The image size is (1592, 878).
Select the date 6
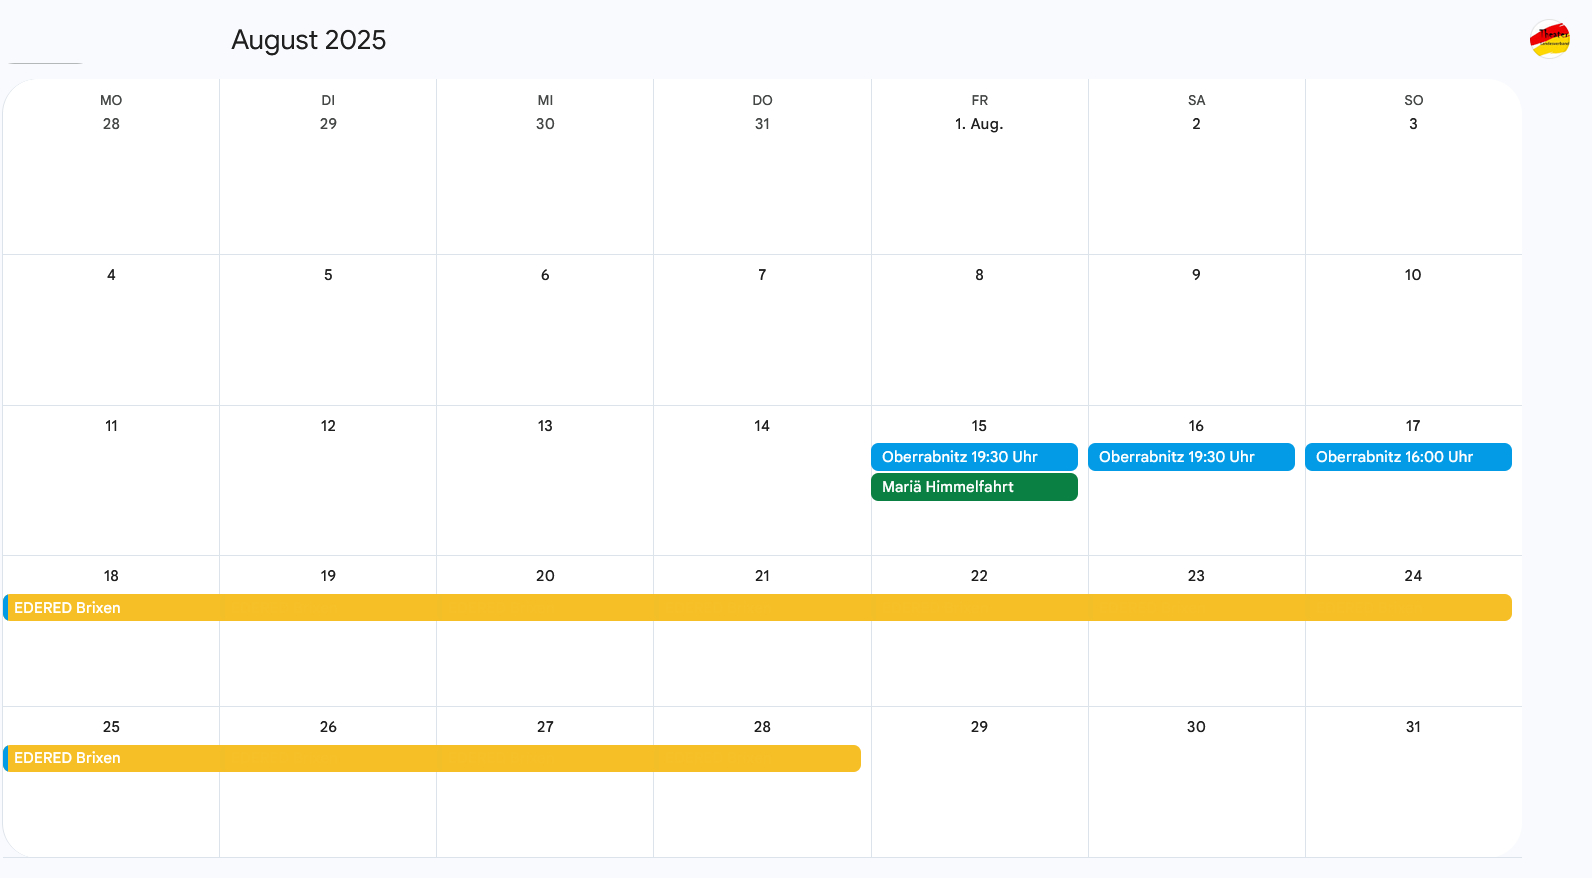pos(545,275)
